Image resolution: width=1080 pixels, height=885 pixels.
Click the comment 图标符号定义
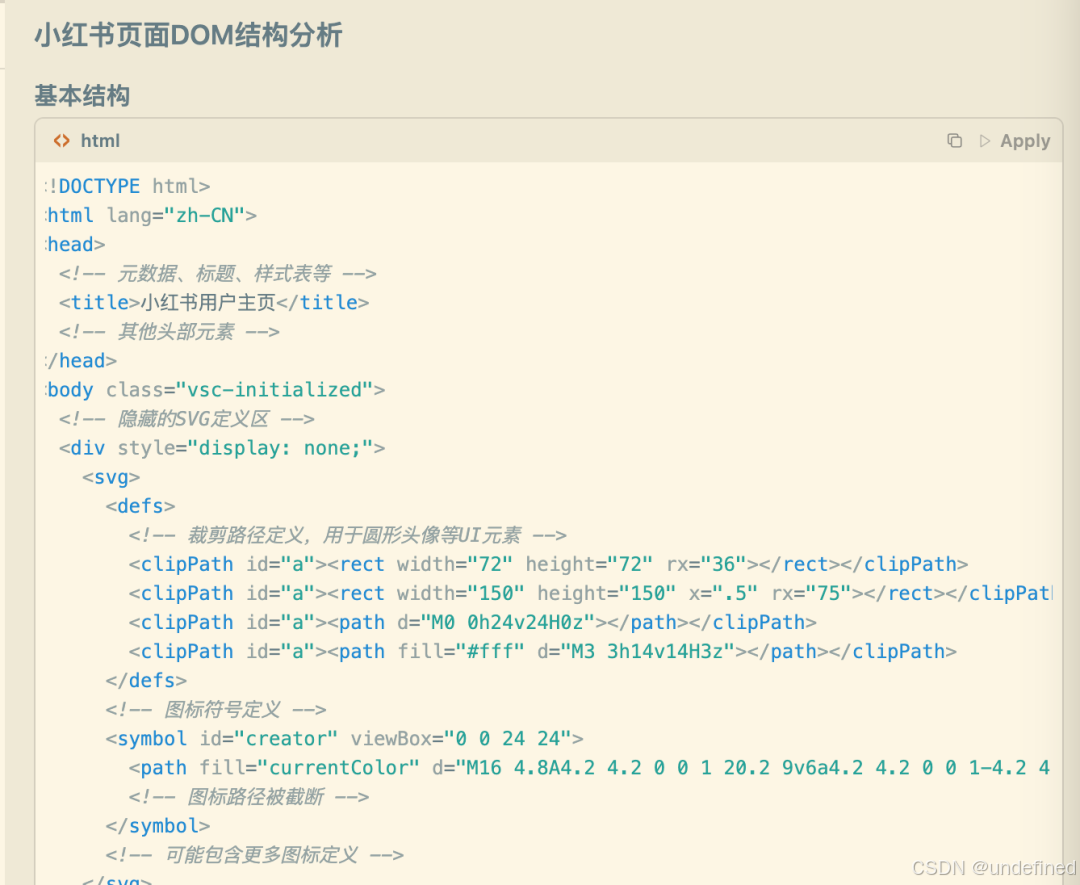(216, 709)
